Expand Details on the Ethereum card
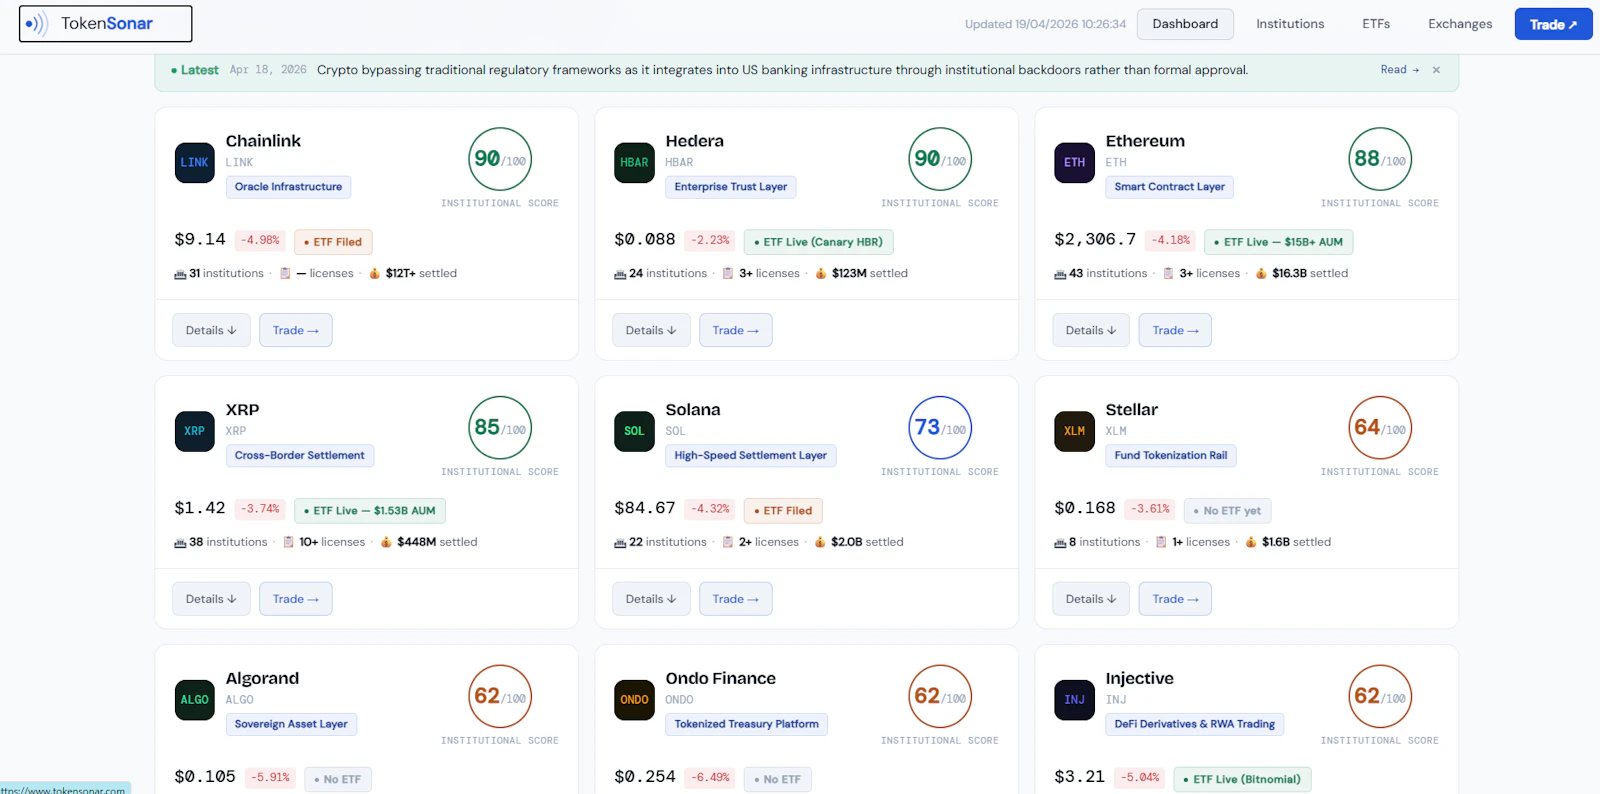This screenshot has width=1600, height=794. [x=1091, y=330]
